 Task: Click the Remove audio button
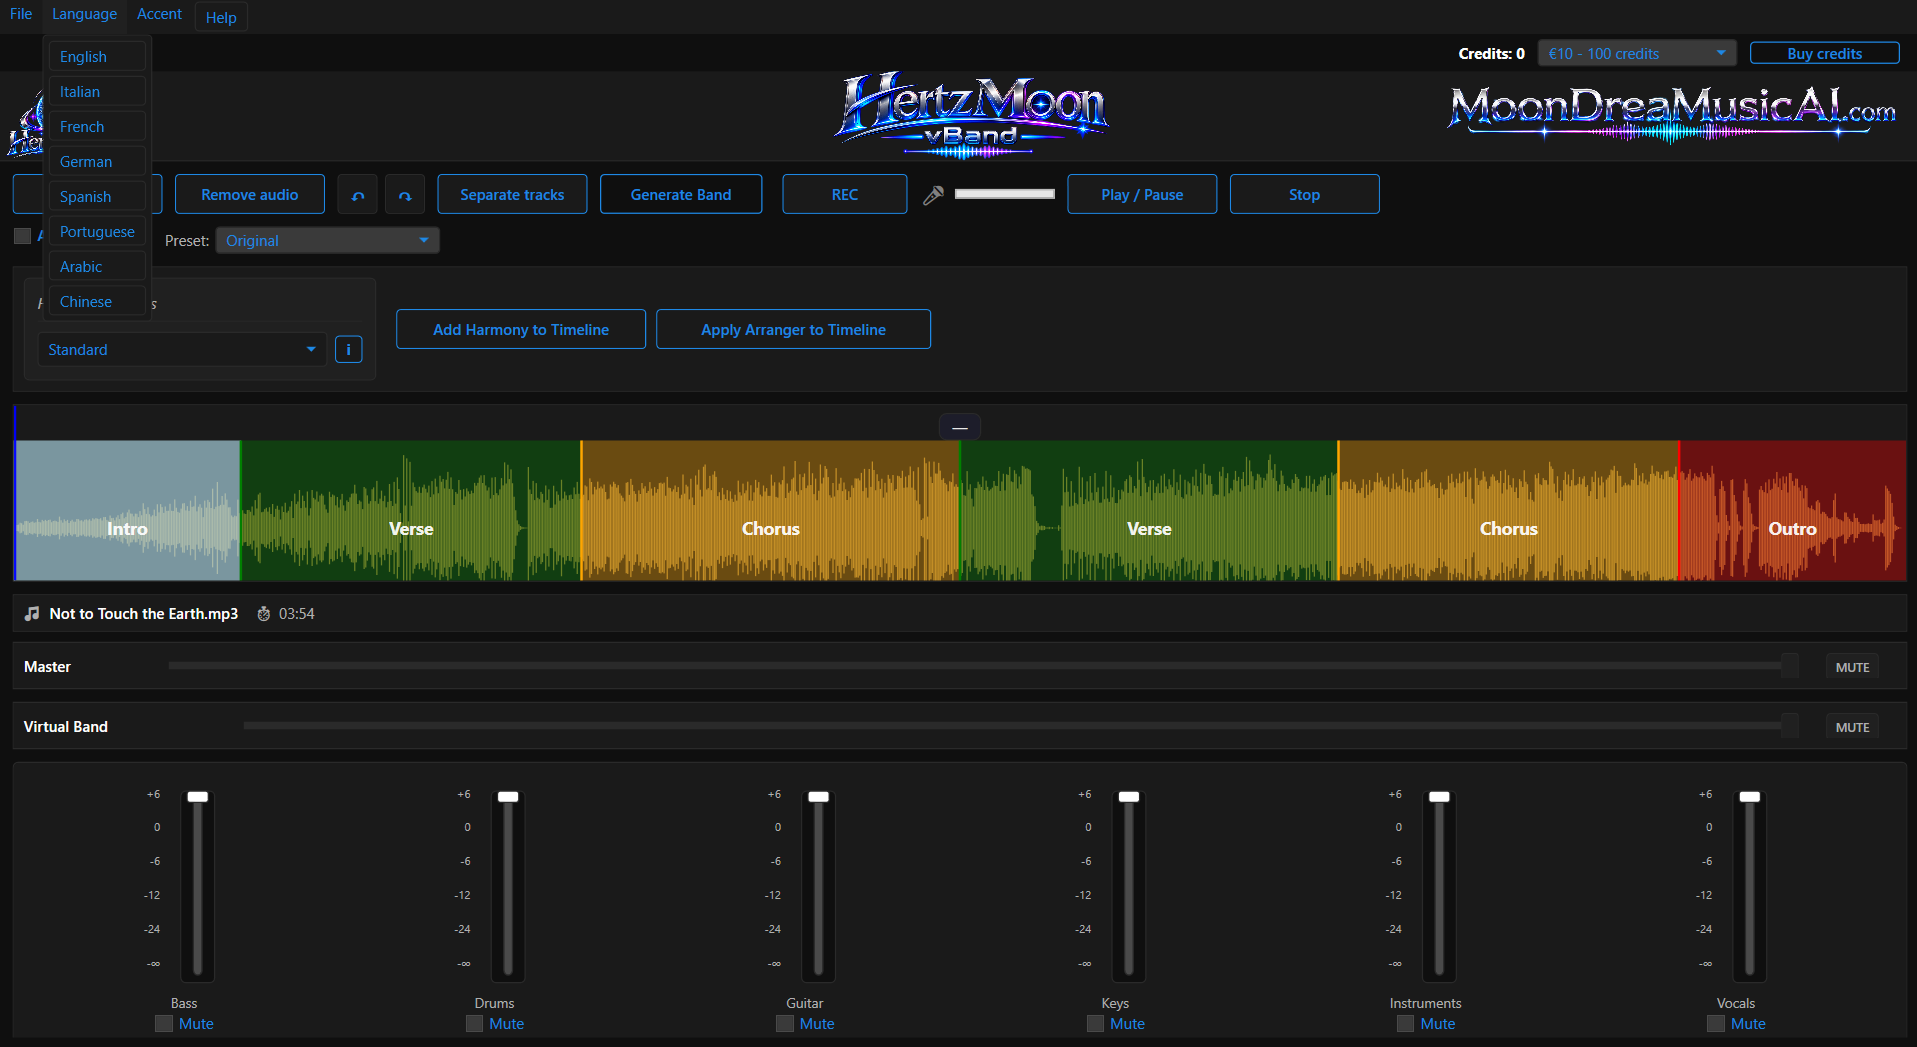click(x=250, y=195)
